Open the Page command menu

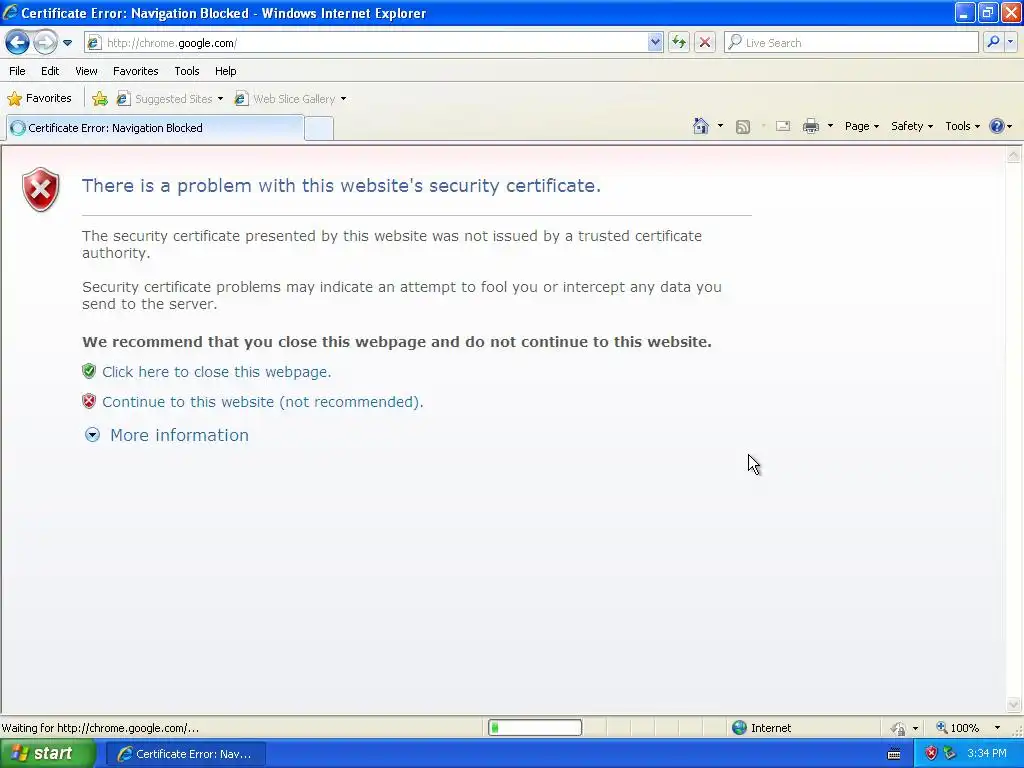tap(861, 126)
